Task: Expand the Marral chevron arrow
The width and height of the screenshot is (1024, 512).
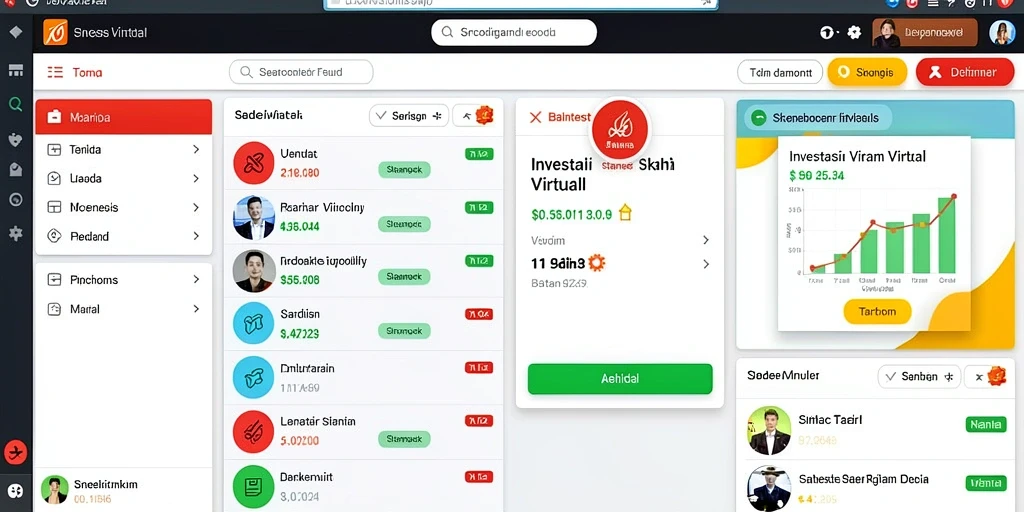Action: 196,308
